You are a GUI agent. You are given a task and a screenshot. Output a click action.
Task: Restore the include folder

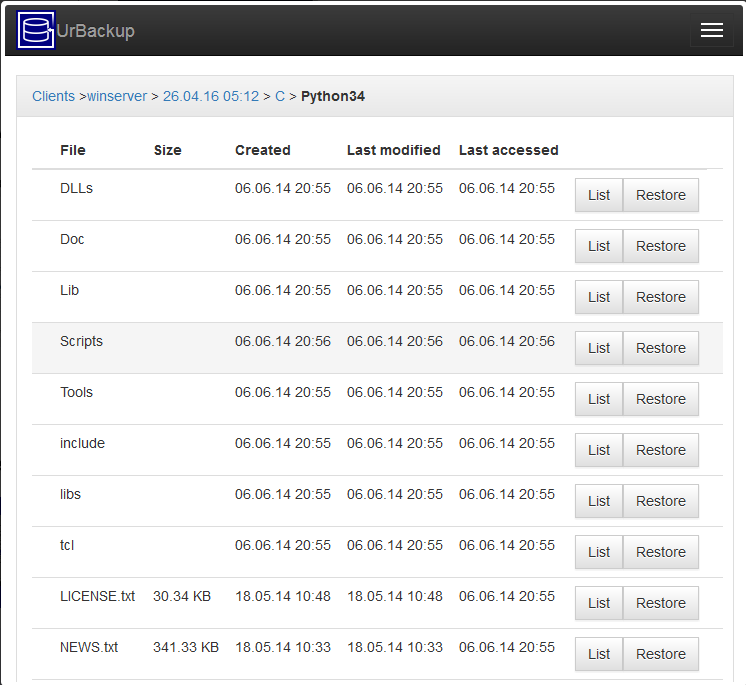[661, 450]
